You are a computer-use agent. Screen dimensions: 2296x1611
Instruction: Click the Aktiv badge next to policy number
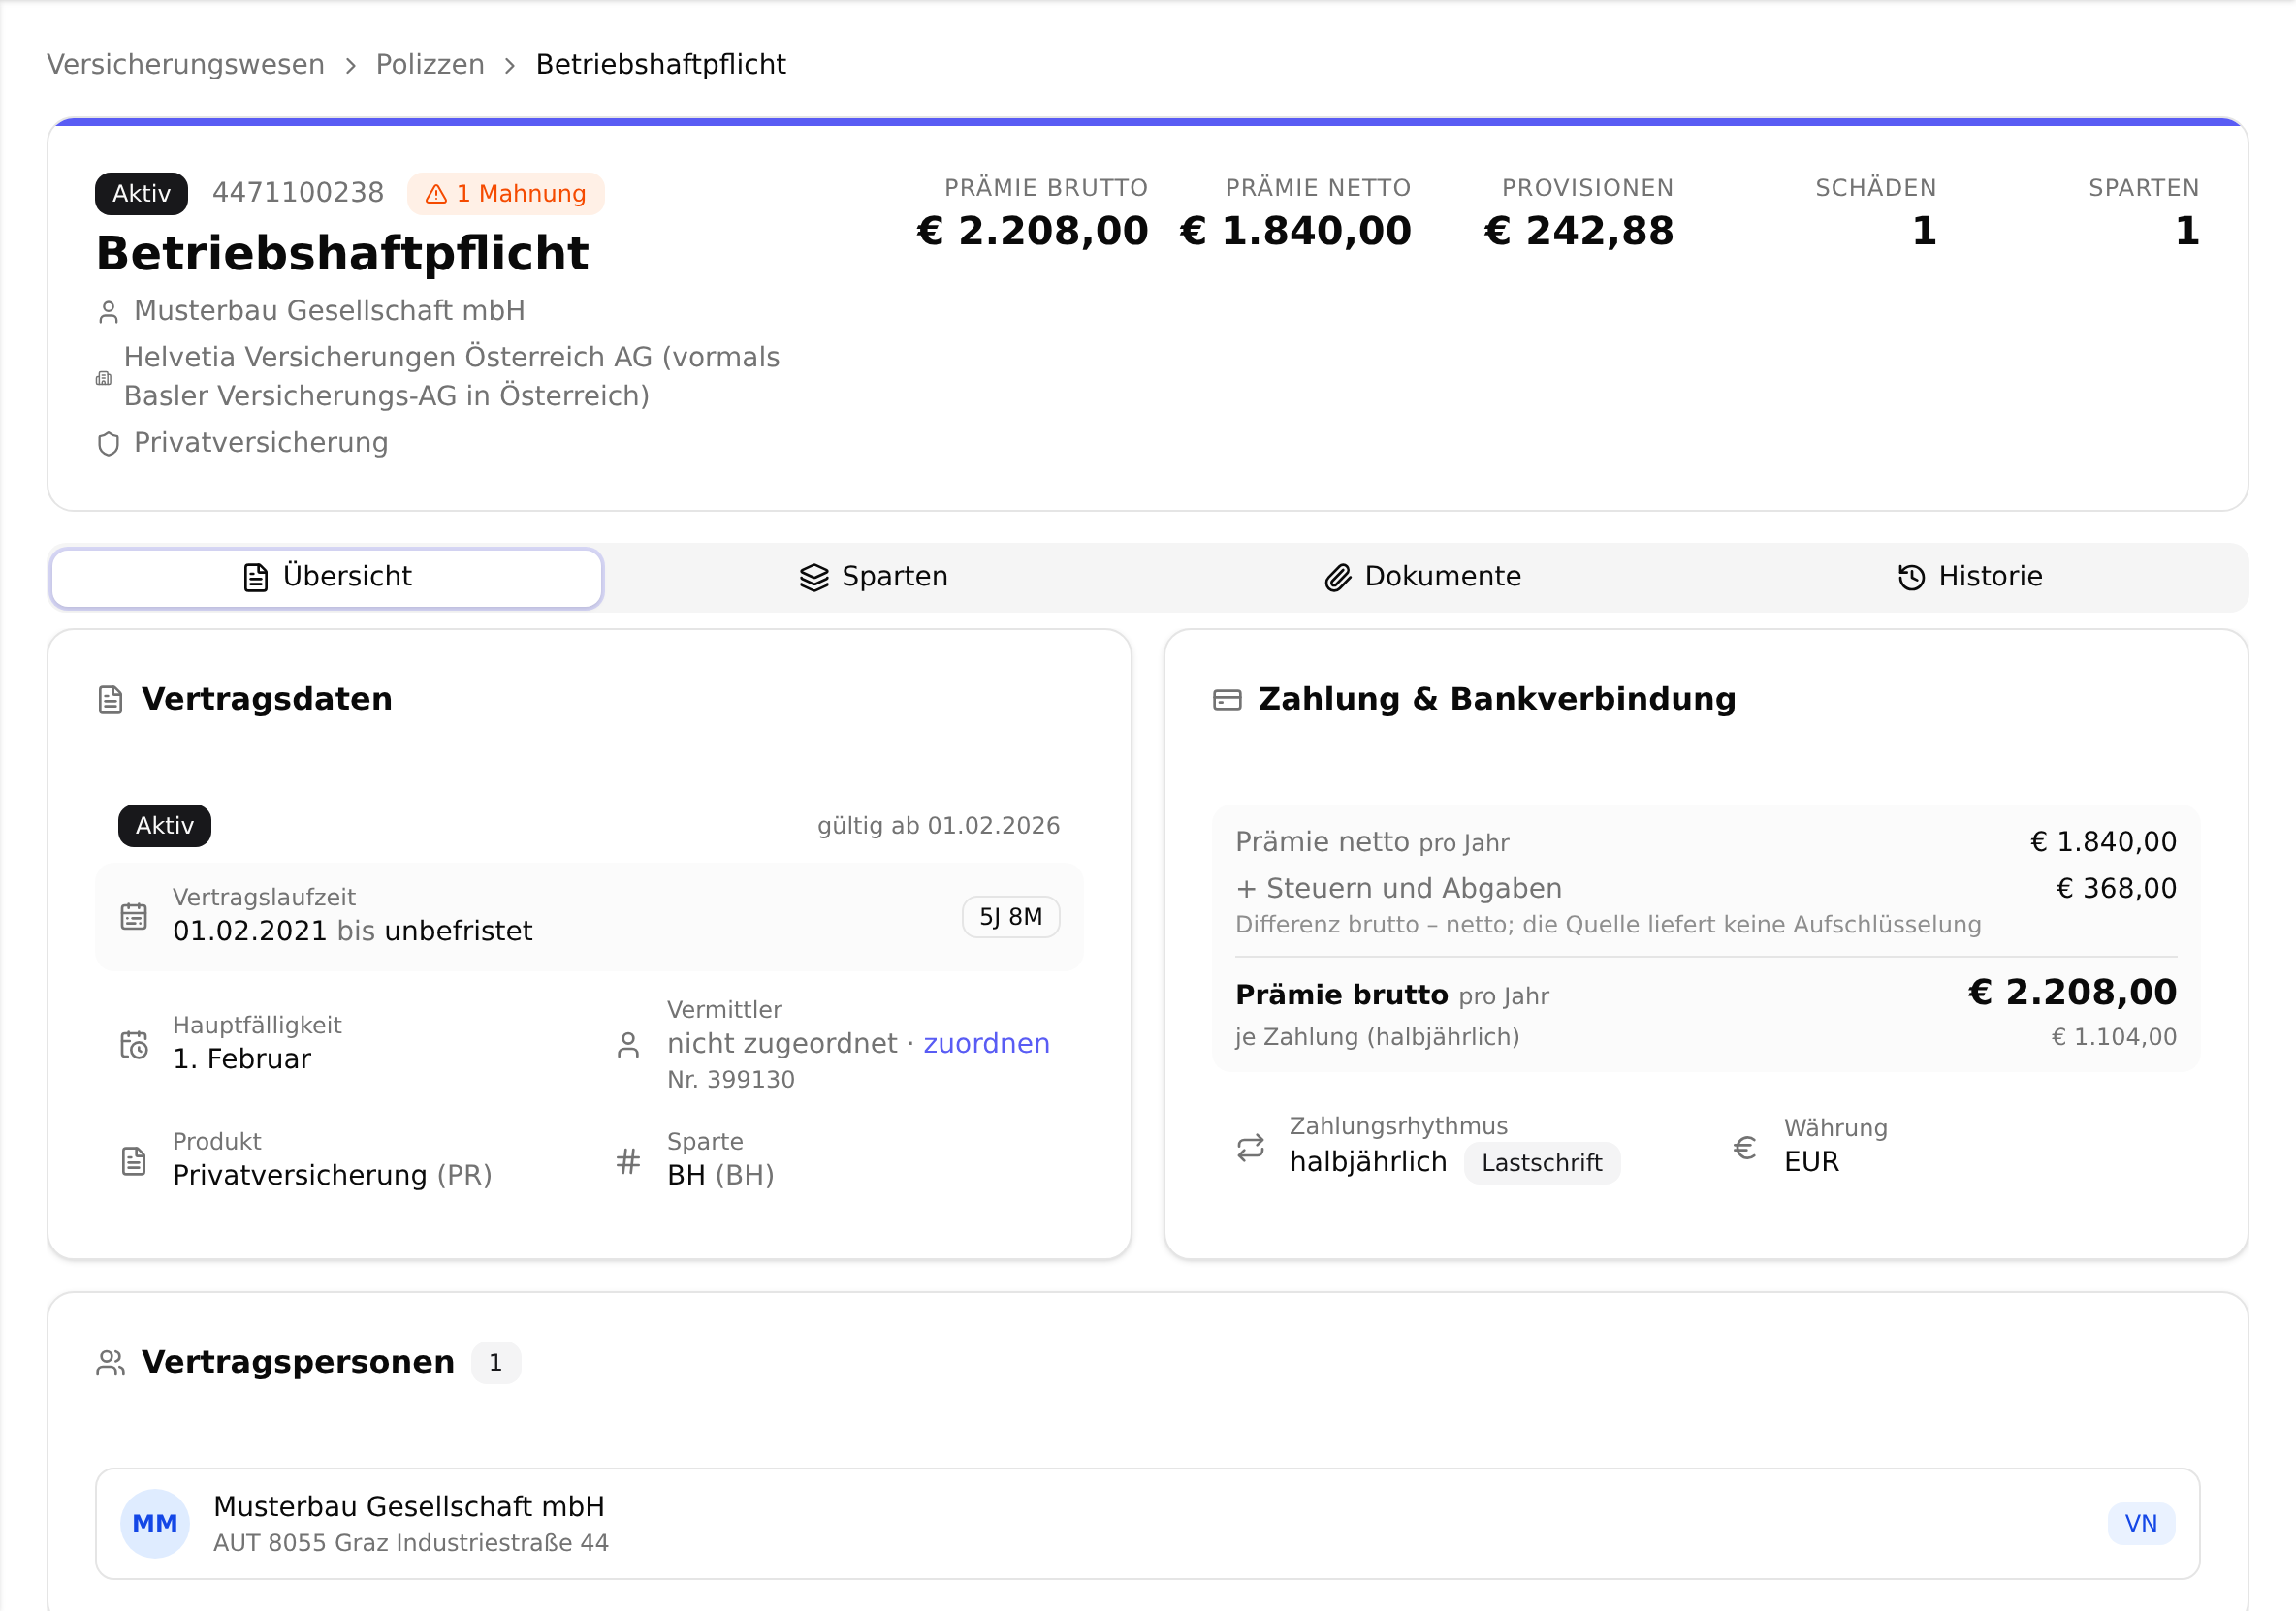point(141,193)
